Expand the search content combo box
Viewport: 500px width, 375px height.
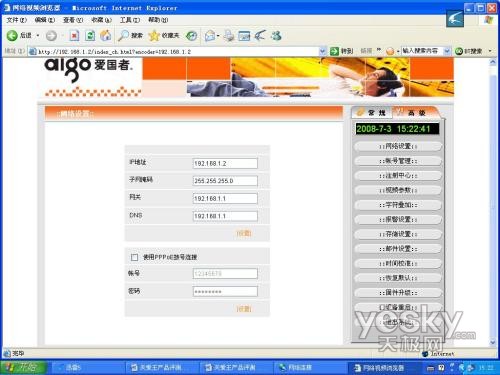click(447, 51)
